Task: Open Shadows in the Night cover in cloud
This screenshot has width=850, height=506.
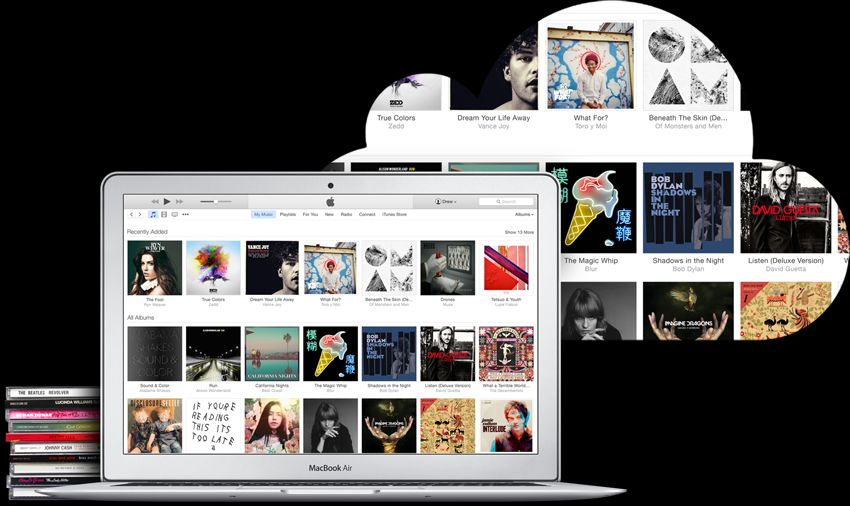Action: point(688,208)
